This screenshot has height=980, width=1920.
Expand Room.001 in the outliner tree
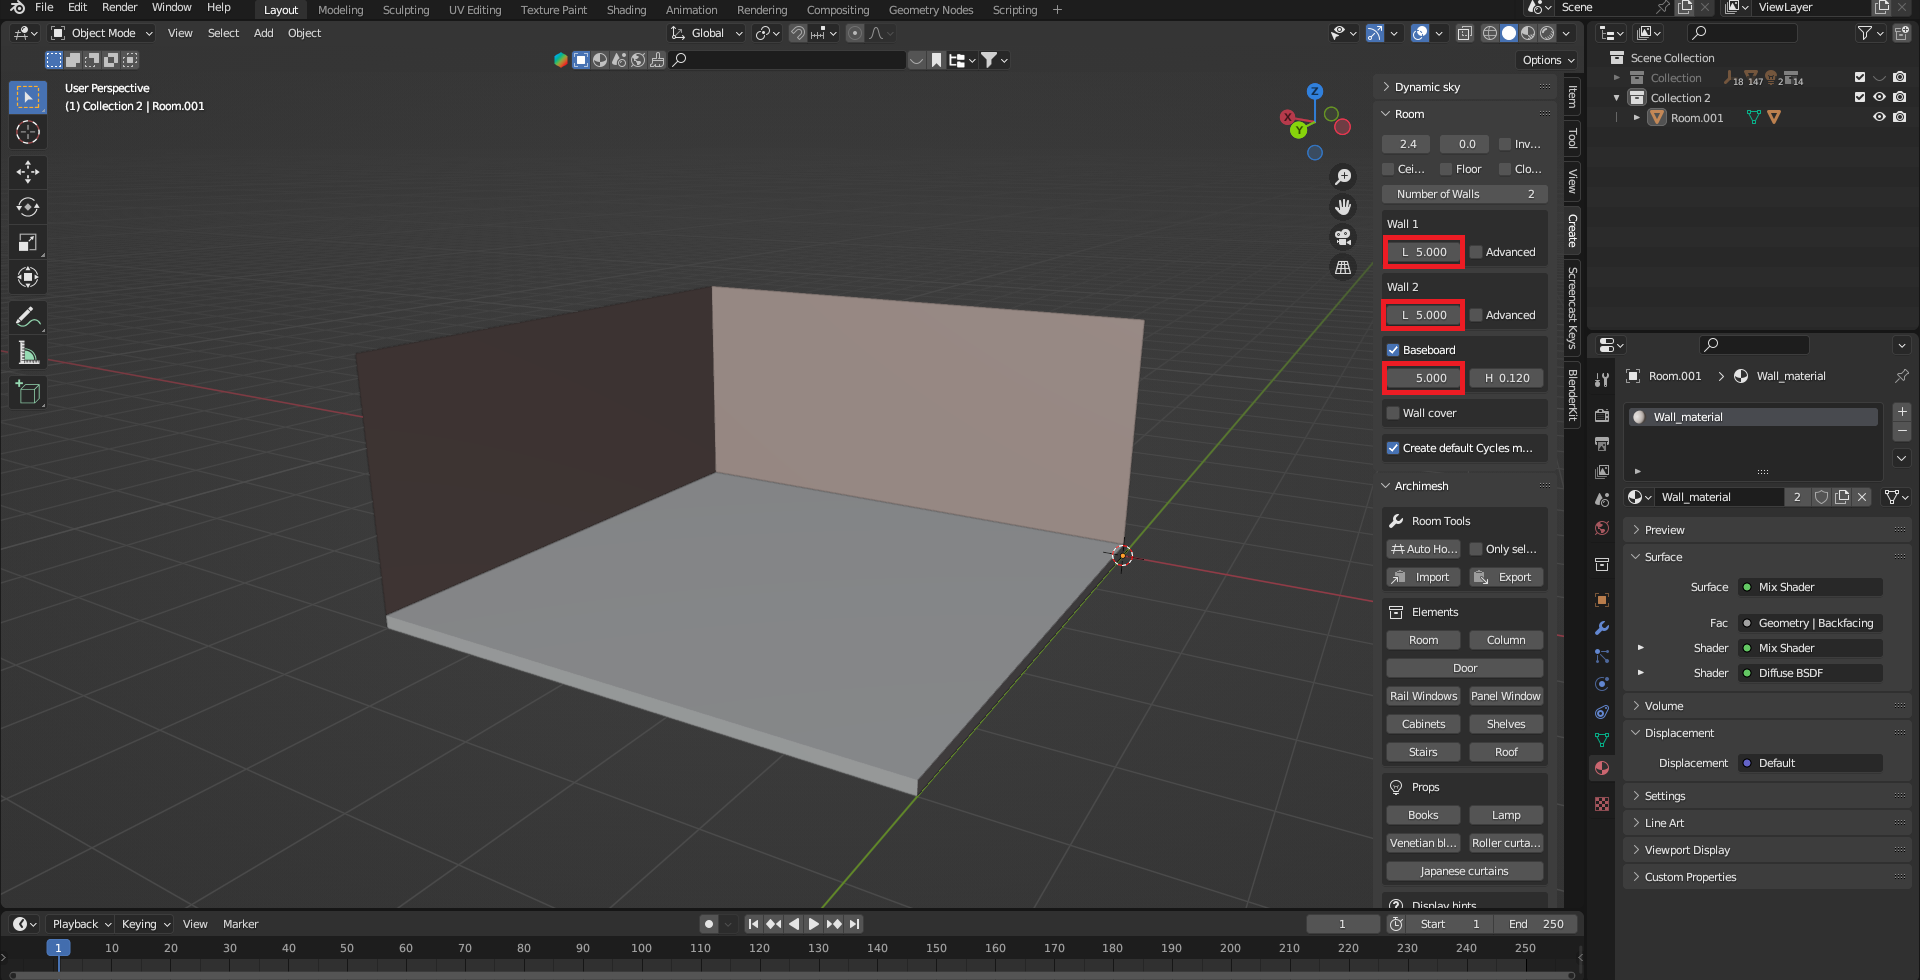1637,117
